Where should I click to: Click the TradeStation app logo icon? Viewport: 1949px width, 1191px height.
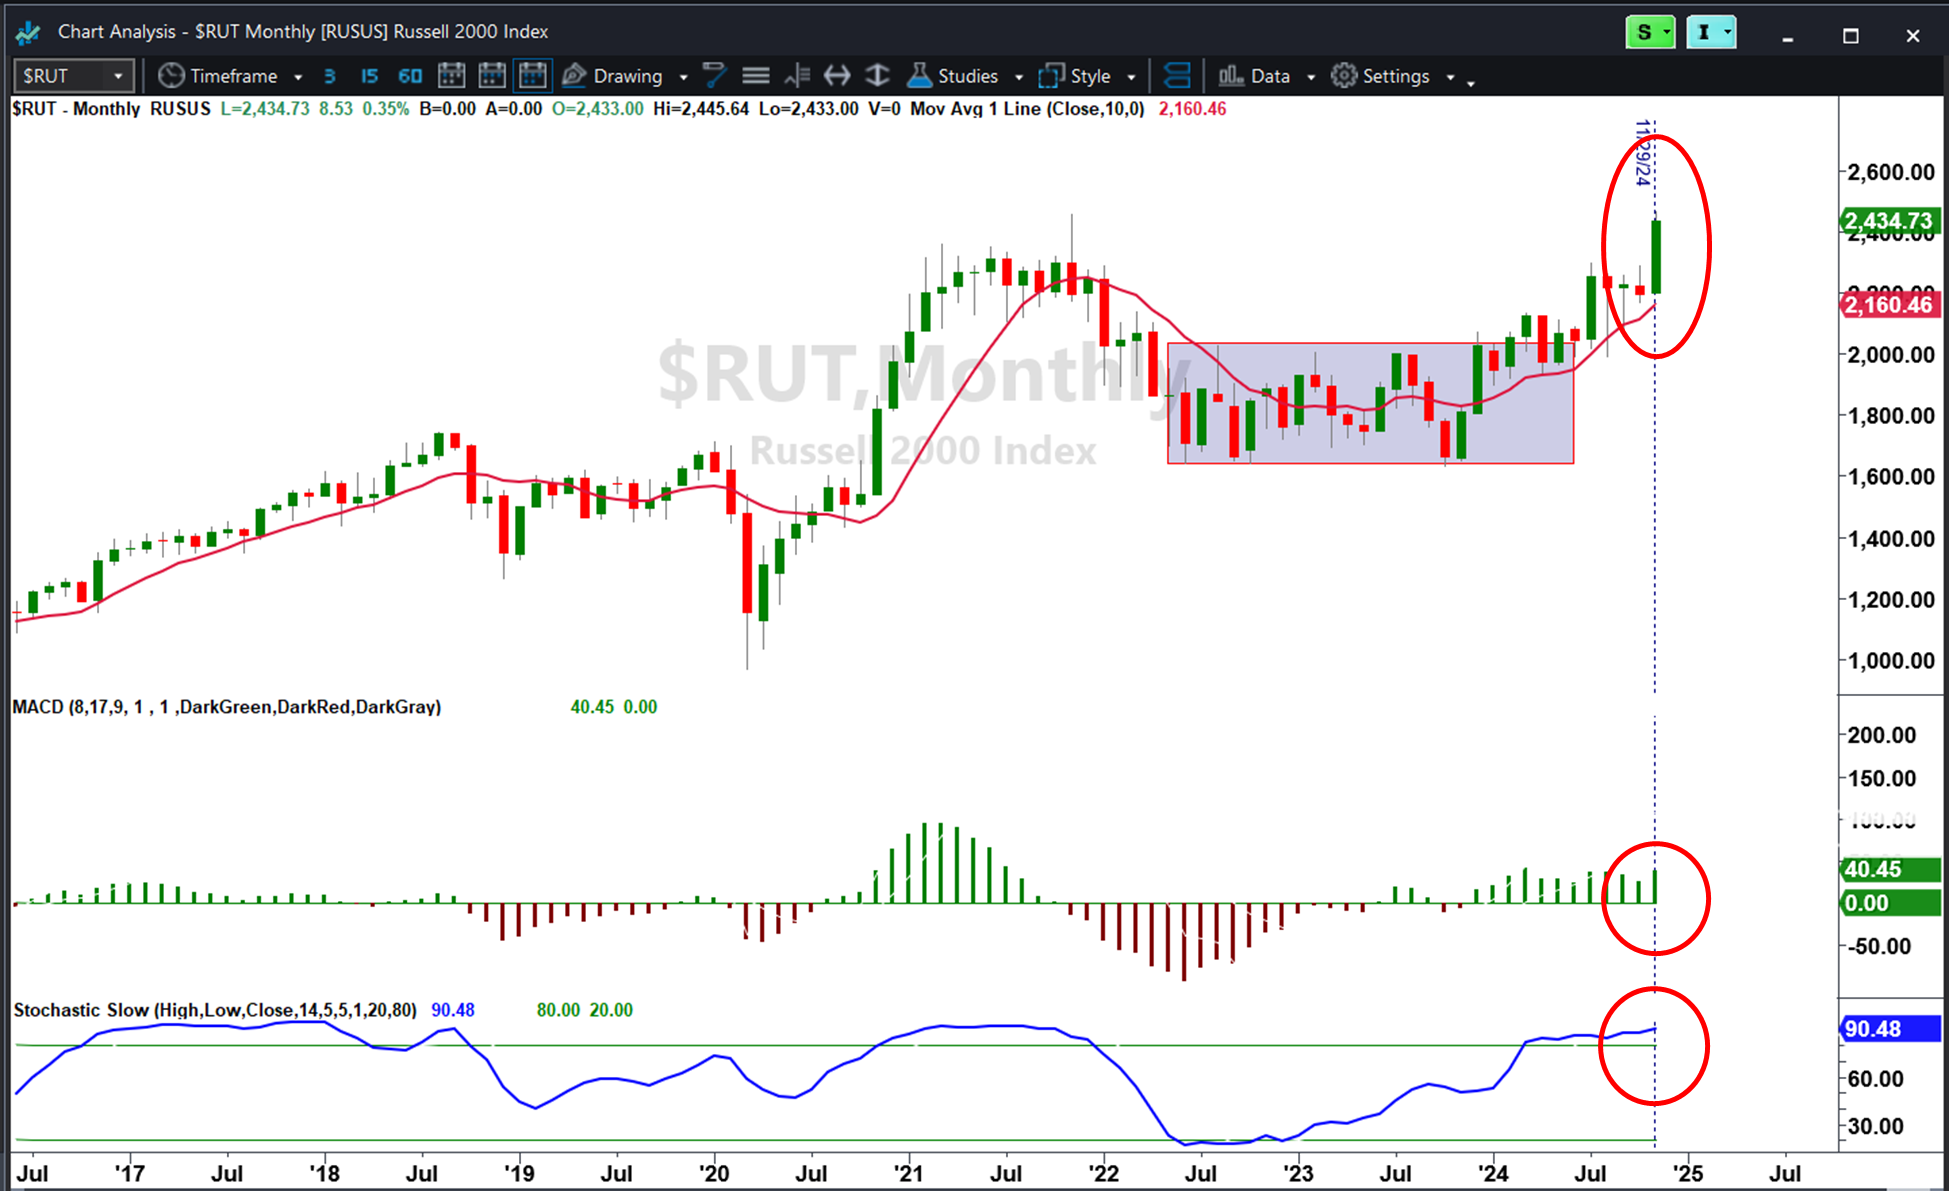pyautogui.click(x=28, y=32)
